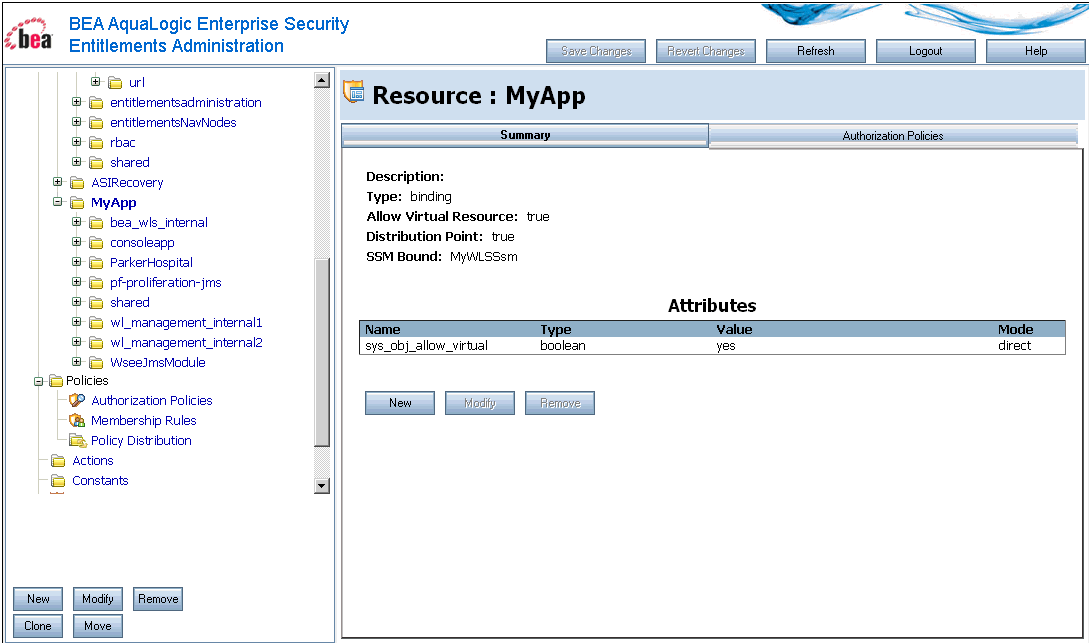Click Modify below the resource tree

[98, 599]
